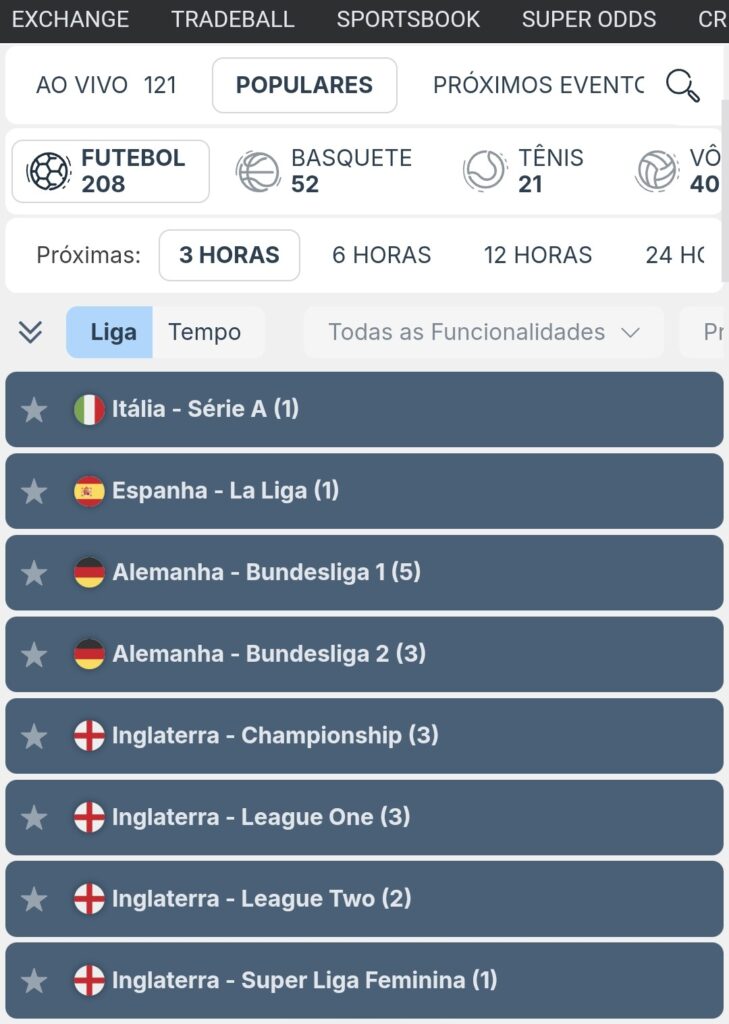Show the Ao Vivo live events
729x1024 pixels.
click(106, 86)
